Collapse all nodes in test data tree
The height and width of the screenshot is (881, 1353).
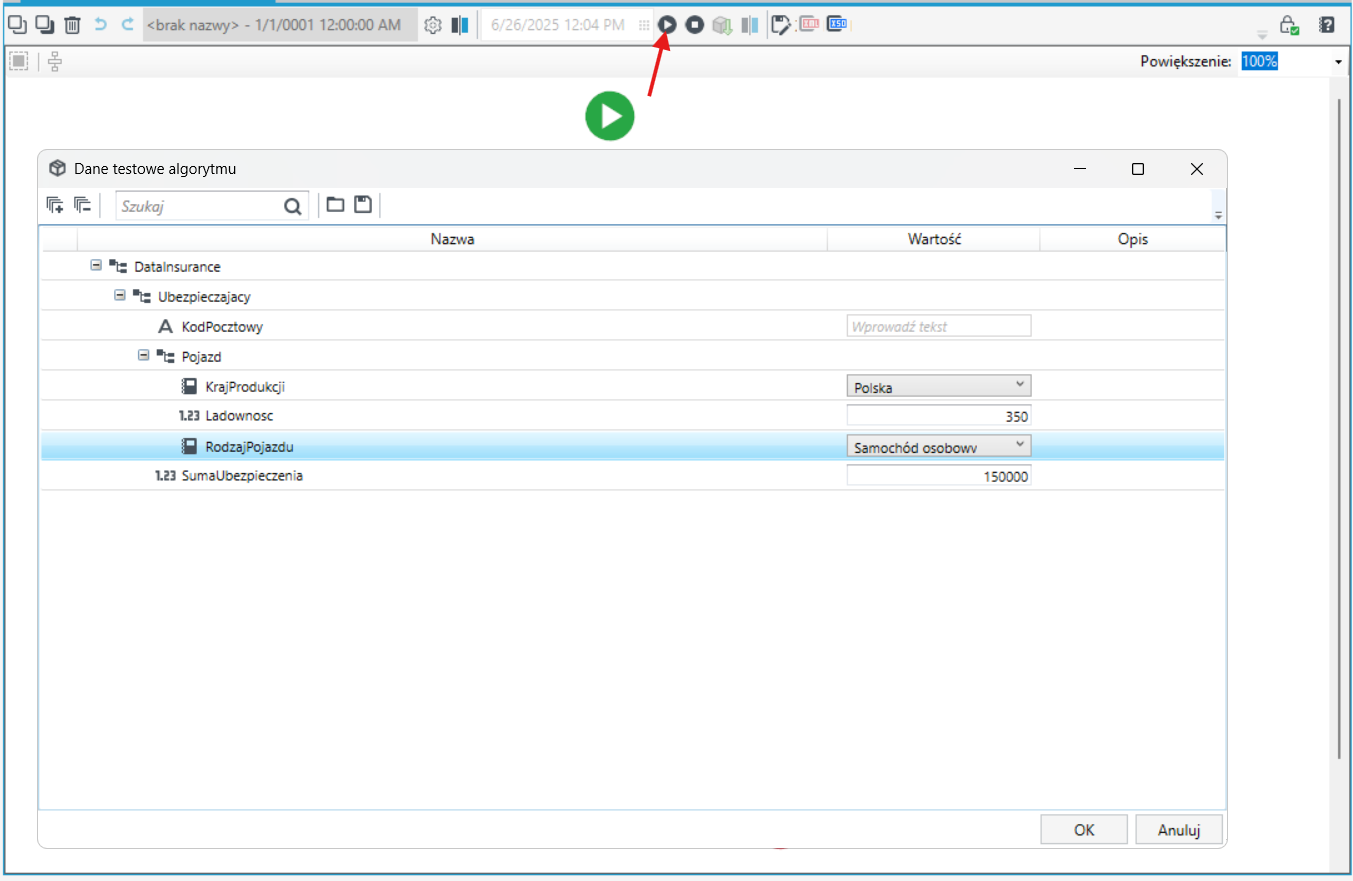[x=83, y=205]
